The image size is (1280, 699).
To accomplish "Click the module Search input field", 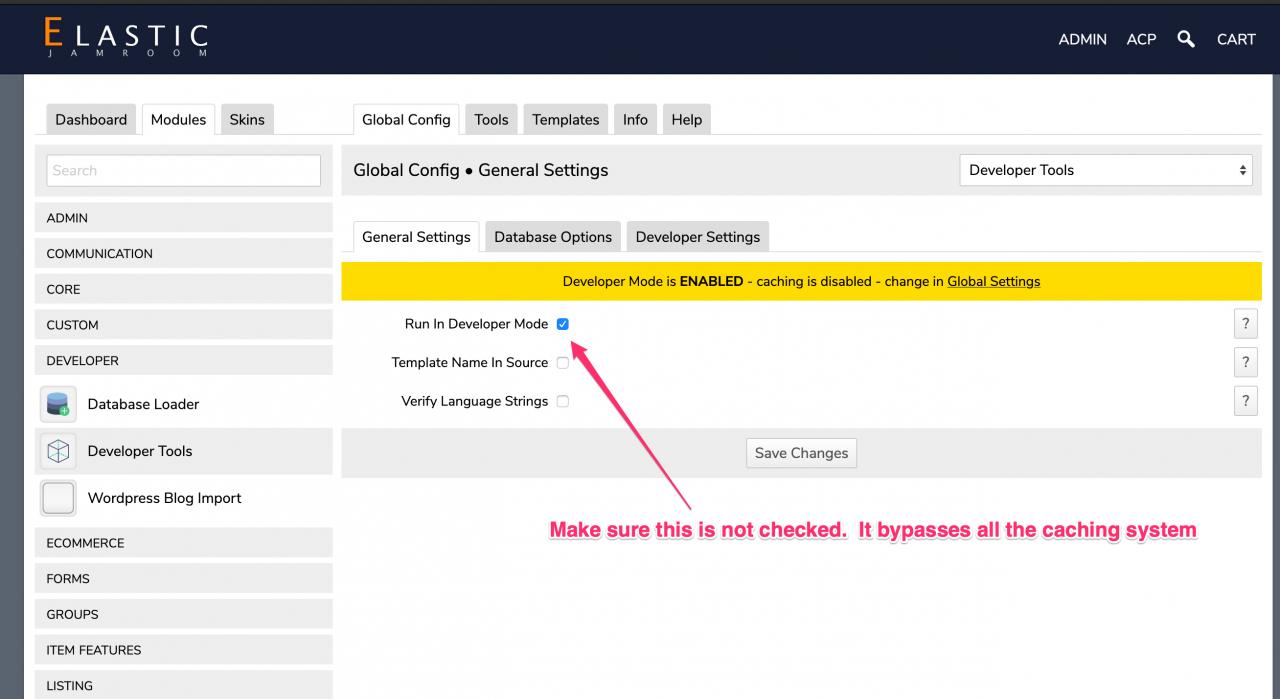I will [x=184, y=170].
